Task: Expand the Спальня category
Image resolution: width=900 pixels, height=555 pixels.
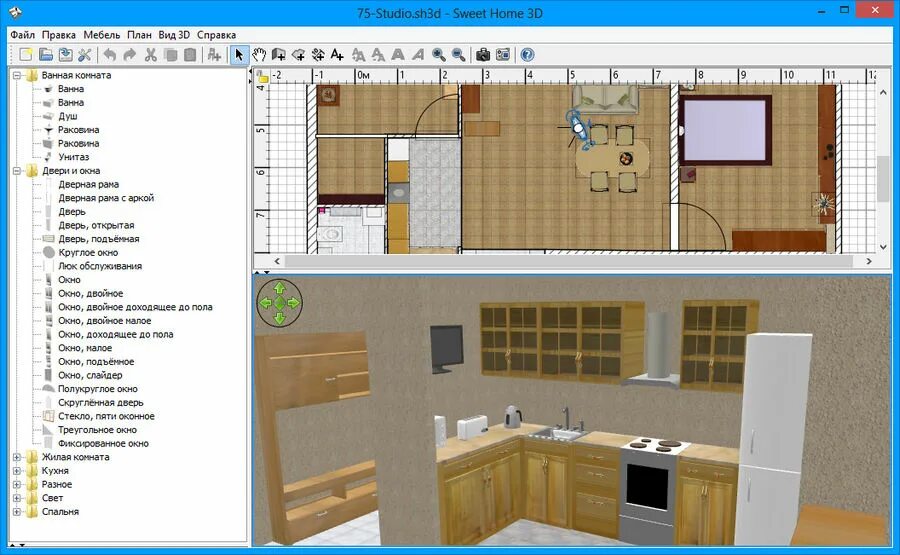Action: (x=17, y=511)
